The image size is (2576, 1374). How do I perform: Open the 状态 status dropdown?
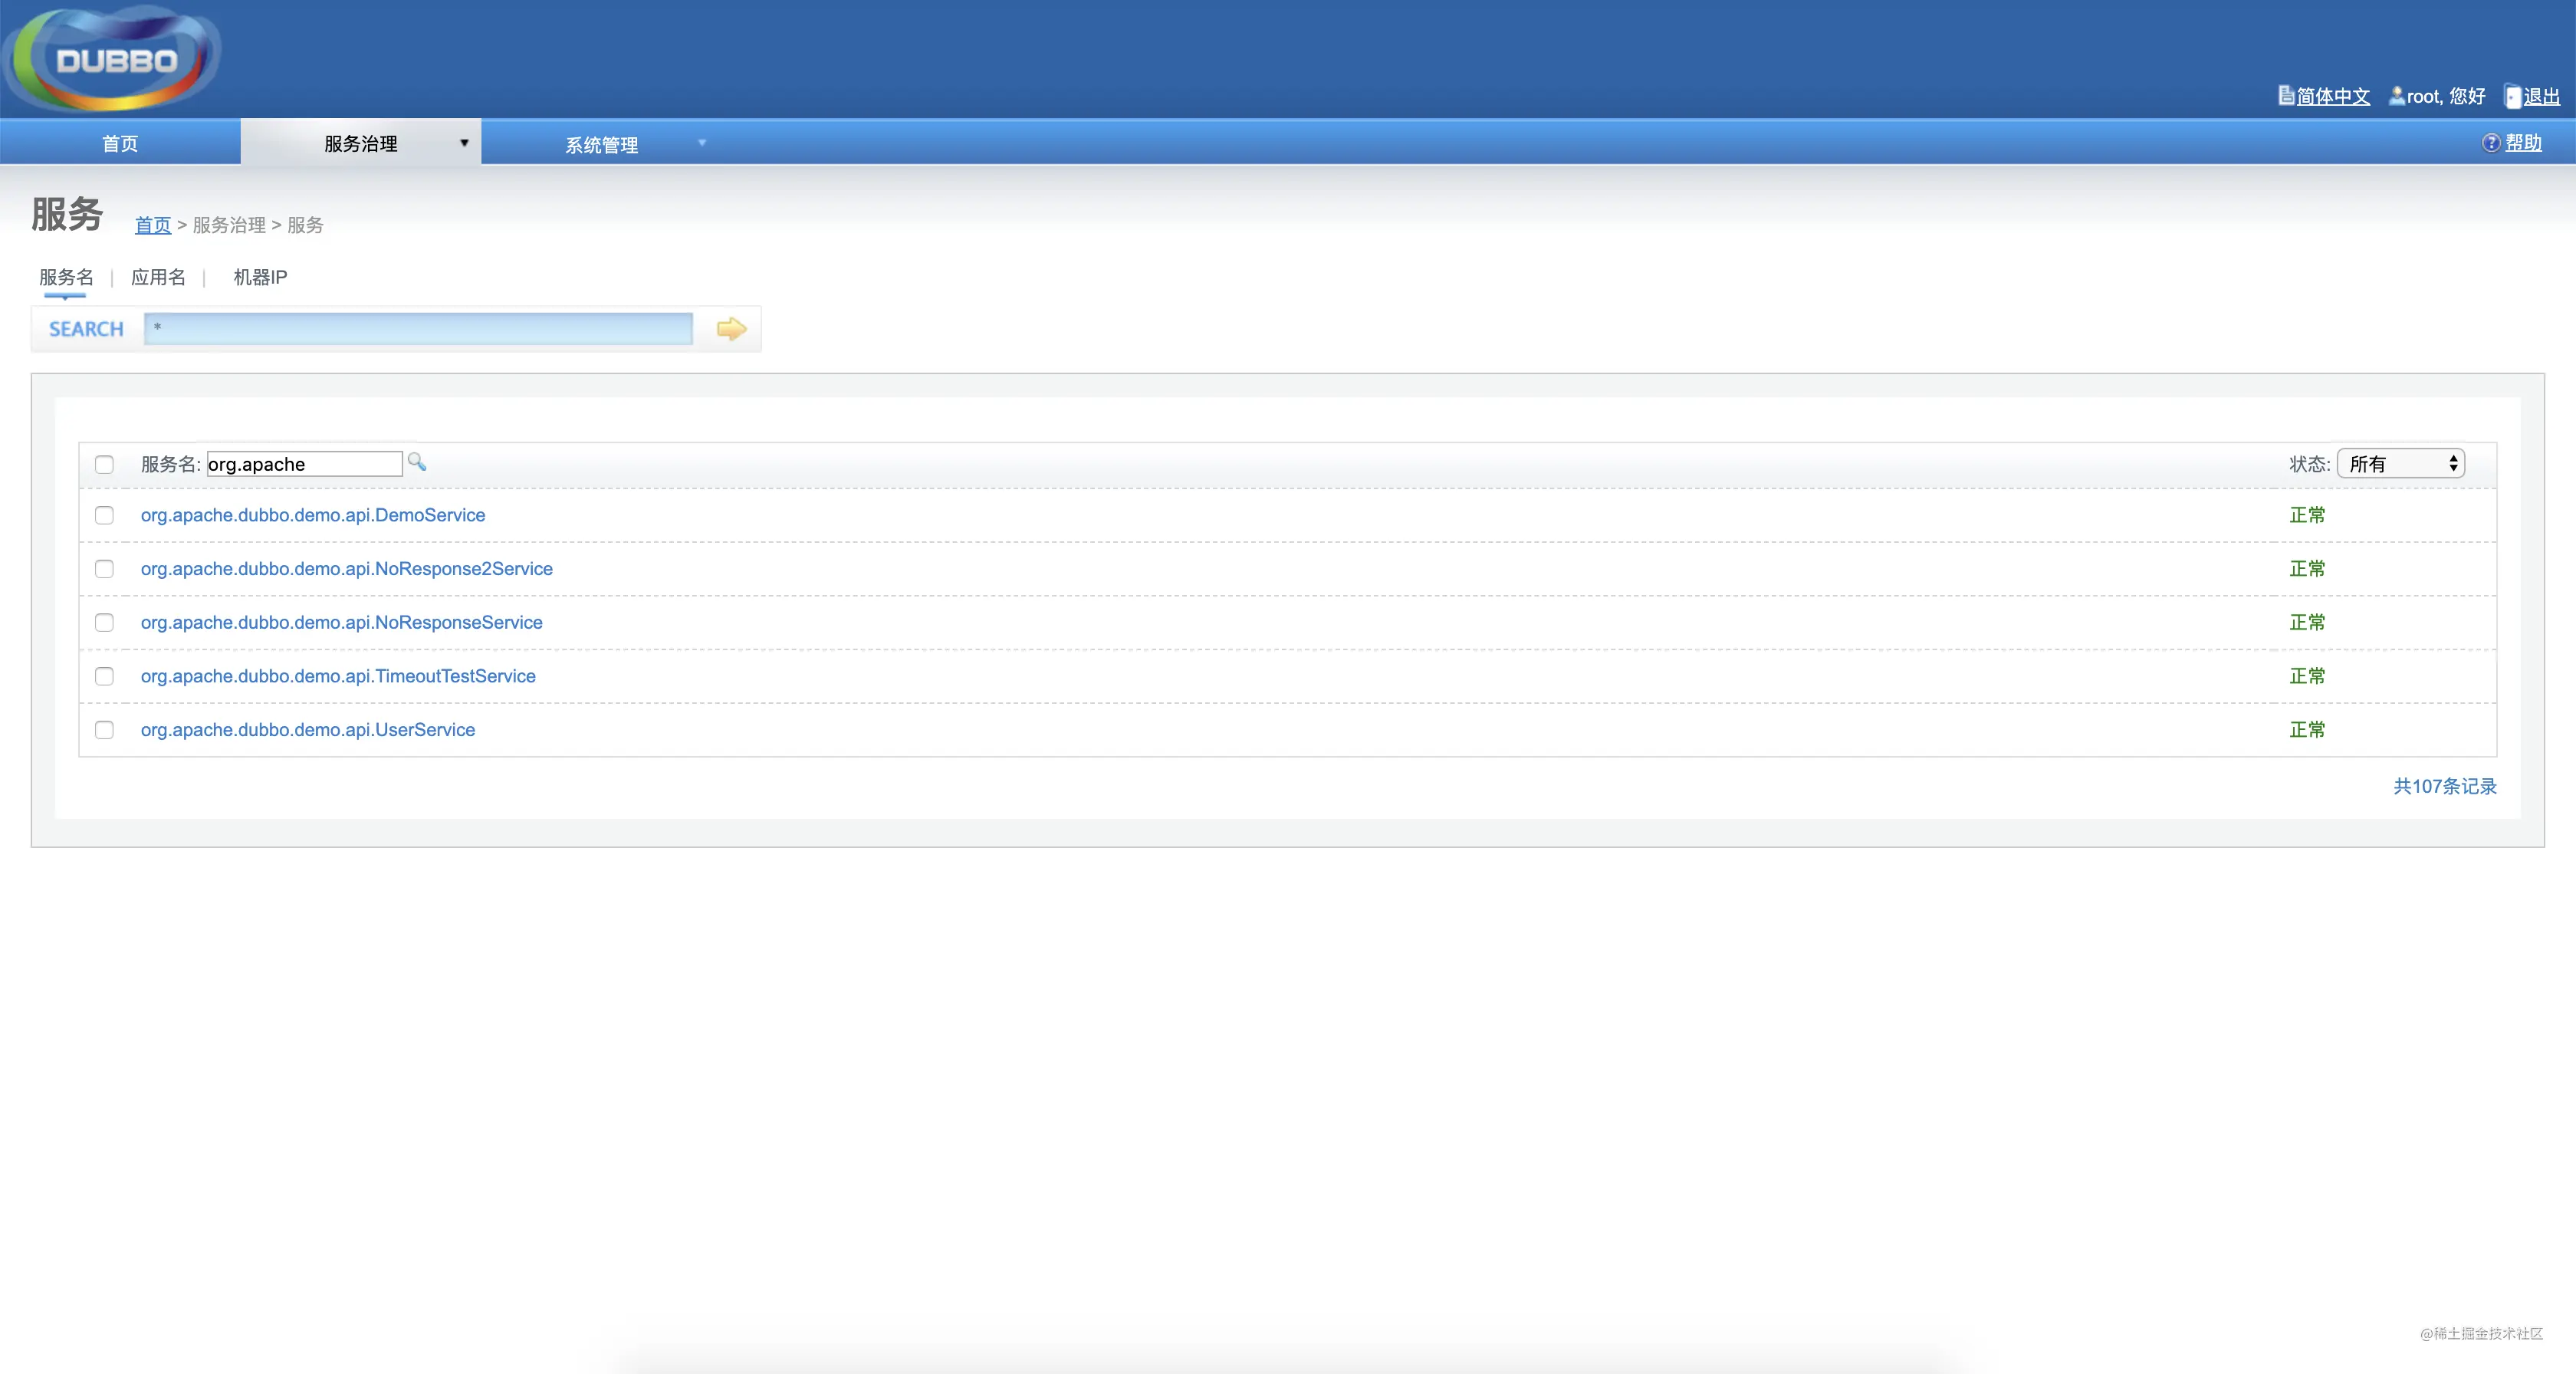point(2400,464)
